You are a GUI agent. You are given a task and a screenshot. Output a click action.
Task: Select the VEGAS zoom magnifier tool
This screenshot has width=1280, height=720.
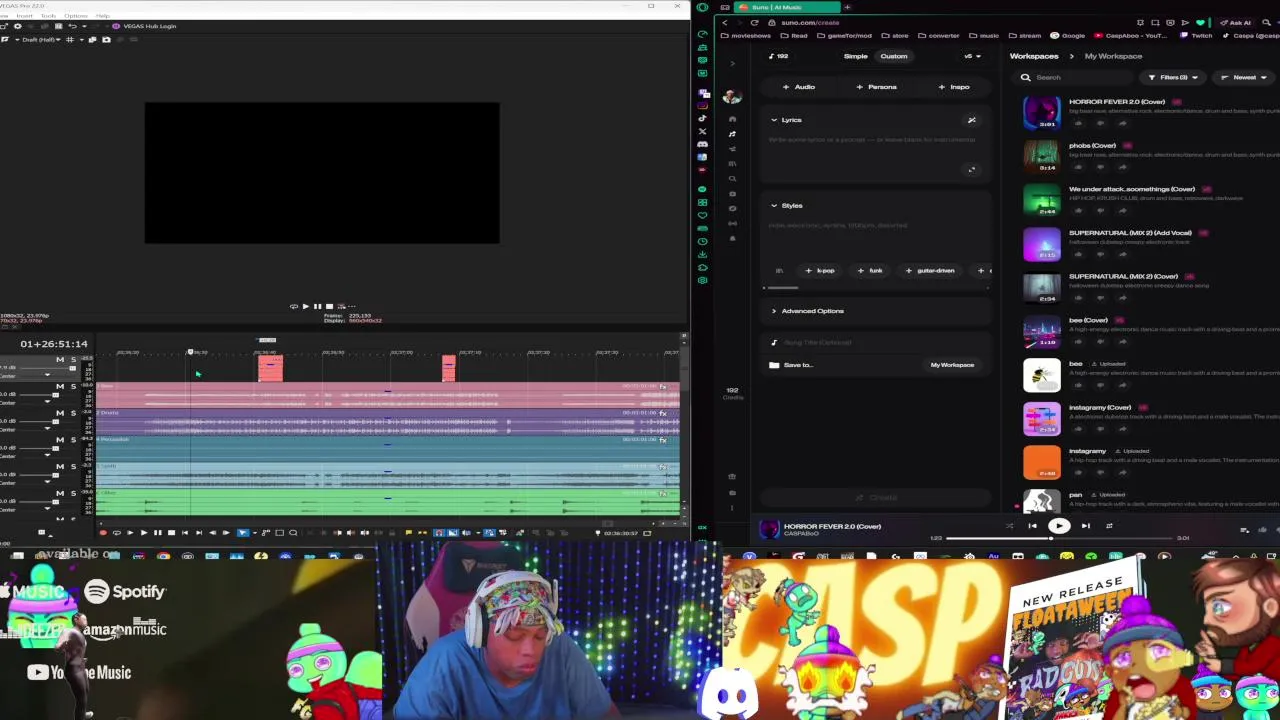click(x=293, y=533)
